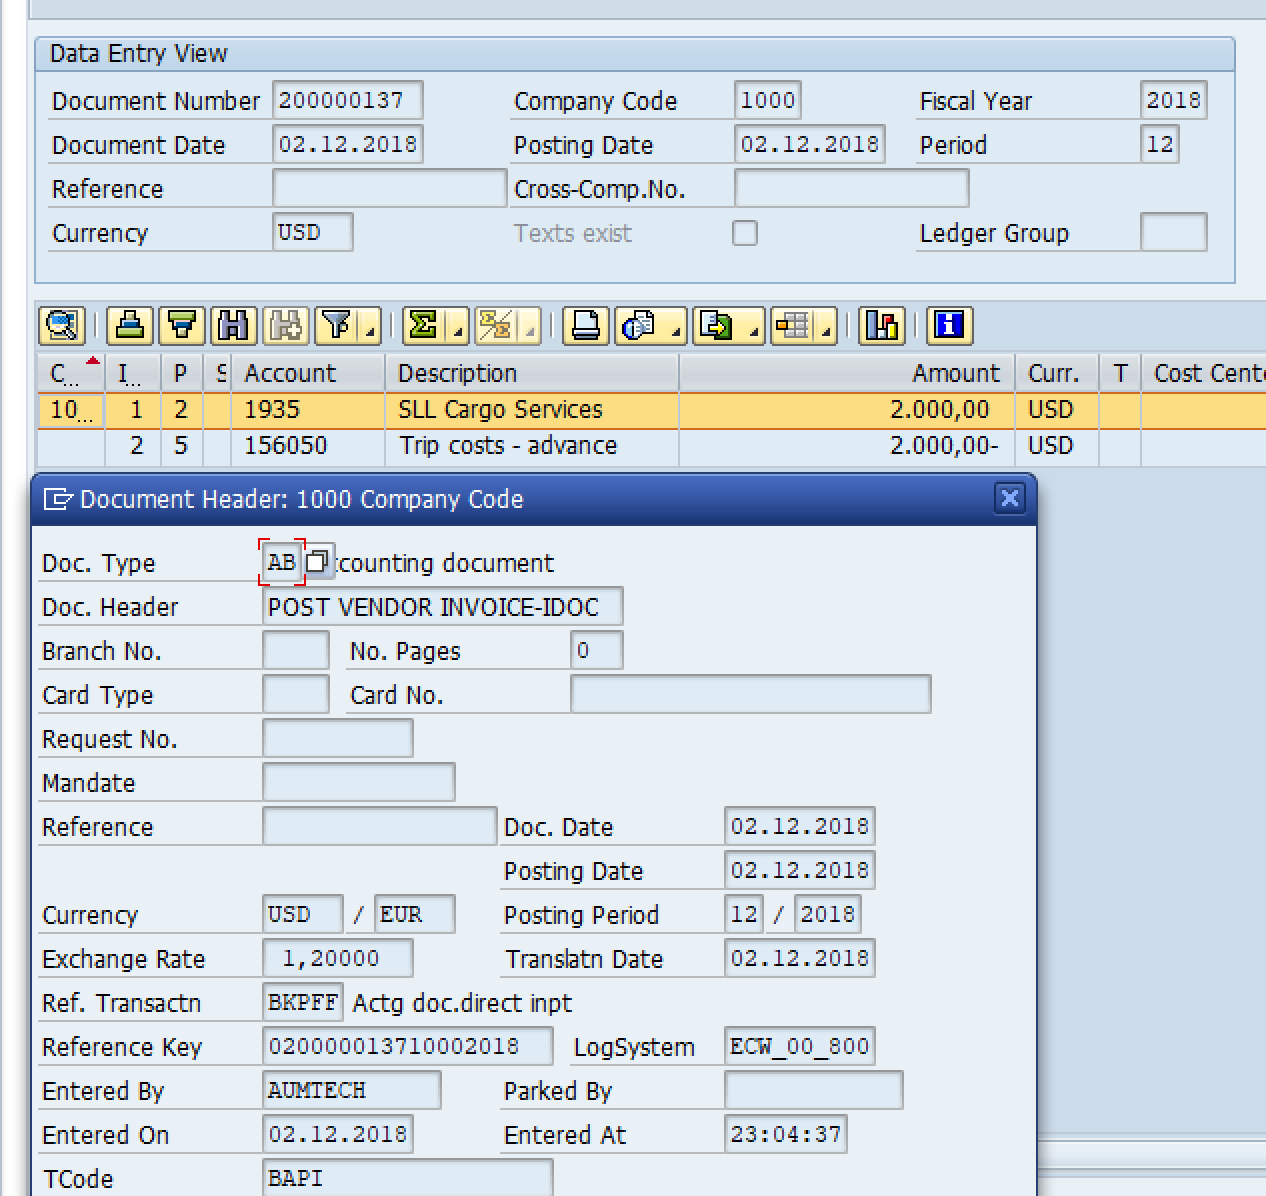The width and height of the screenshot is (1266, 1196).
Task: Select the Trip costs - advance row
Action: pos(508,446)
